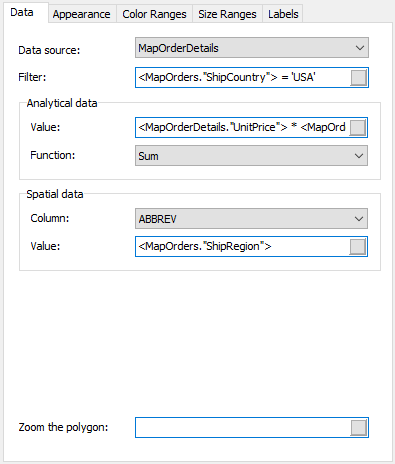Click the 'Column:' label
395x464 pixels.
click(50, 218)
